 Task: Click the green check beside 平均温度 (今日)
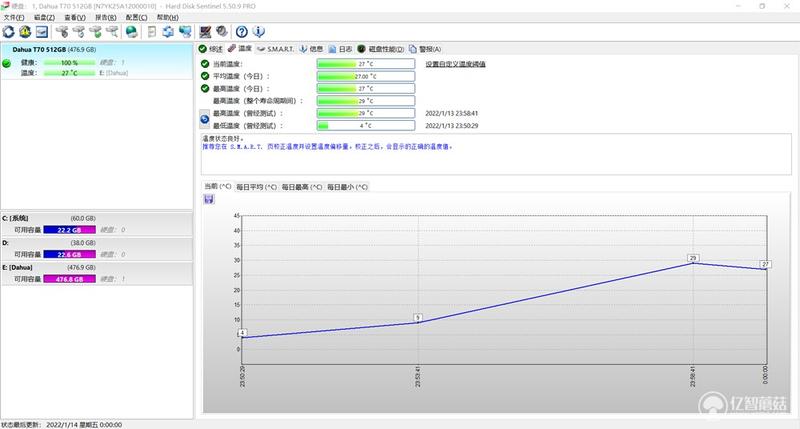coord(205,76)
